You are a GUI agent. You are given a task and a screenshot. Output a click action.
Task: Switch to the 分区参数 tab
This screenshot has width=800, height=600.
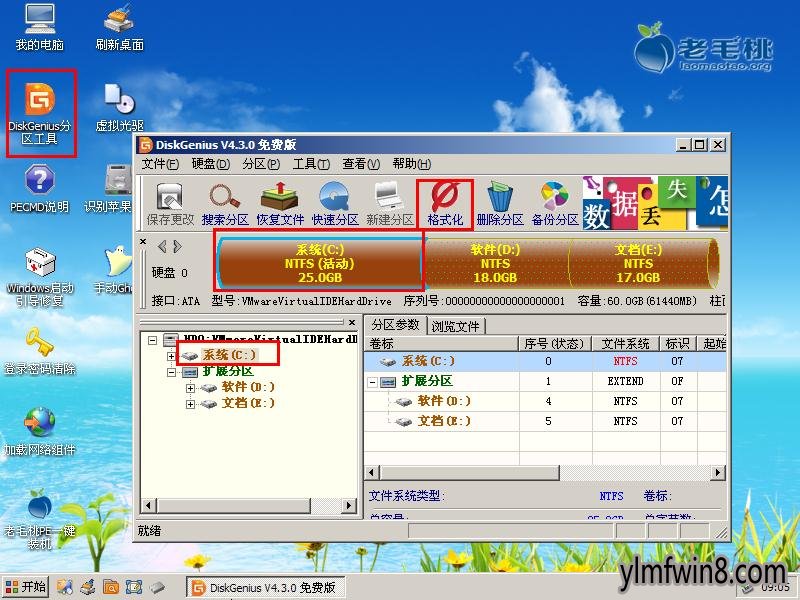pyautogui.click(x=395, y=325)
